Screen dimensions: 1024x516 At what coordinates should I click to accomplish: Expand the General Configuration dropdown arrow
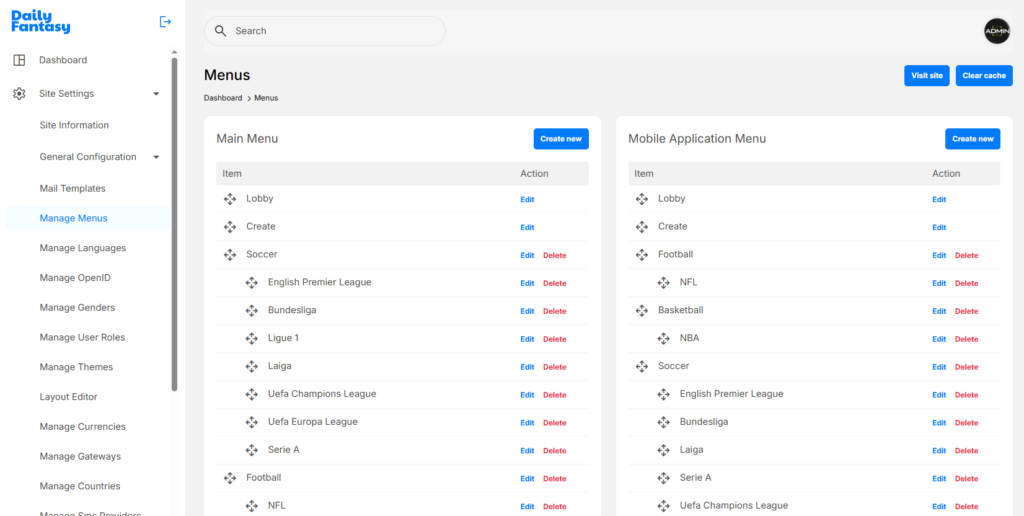click(156, 157)
